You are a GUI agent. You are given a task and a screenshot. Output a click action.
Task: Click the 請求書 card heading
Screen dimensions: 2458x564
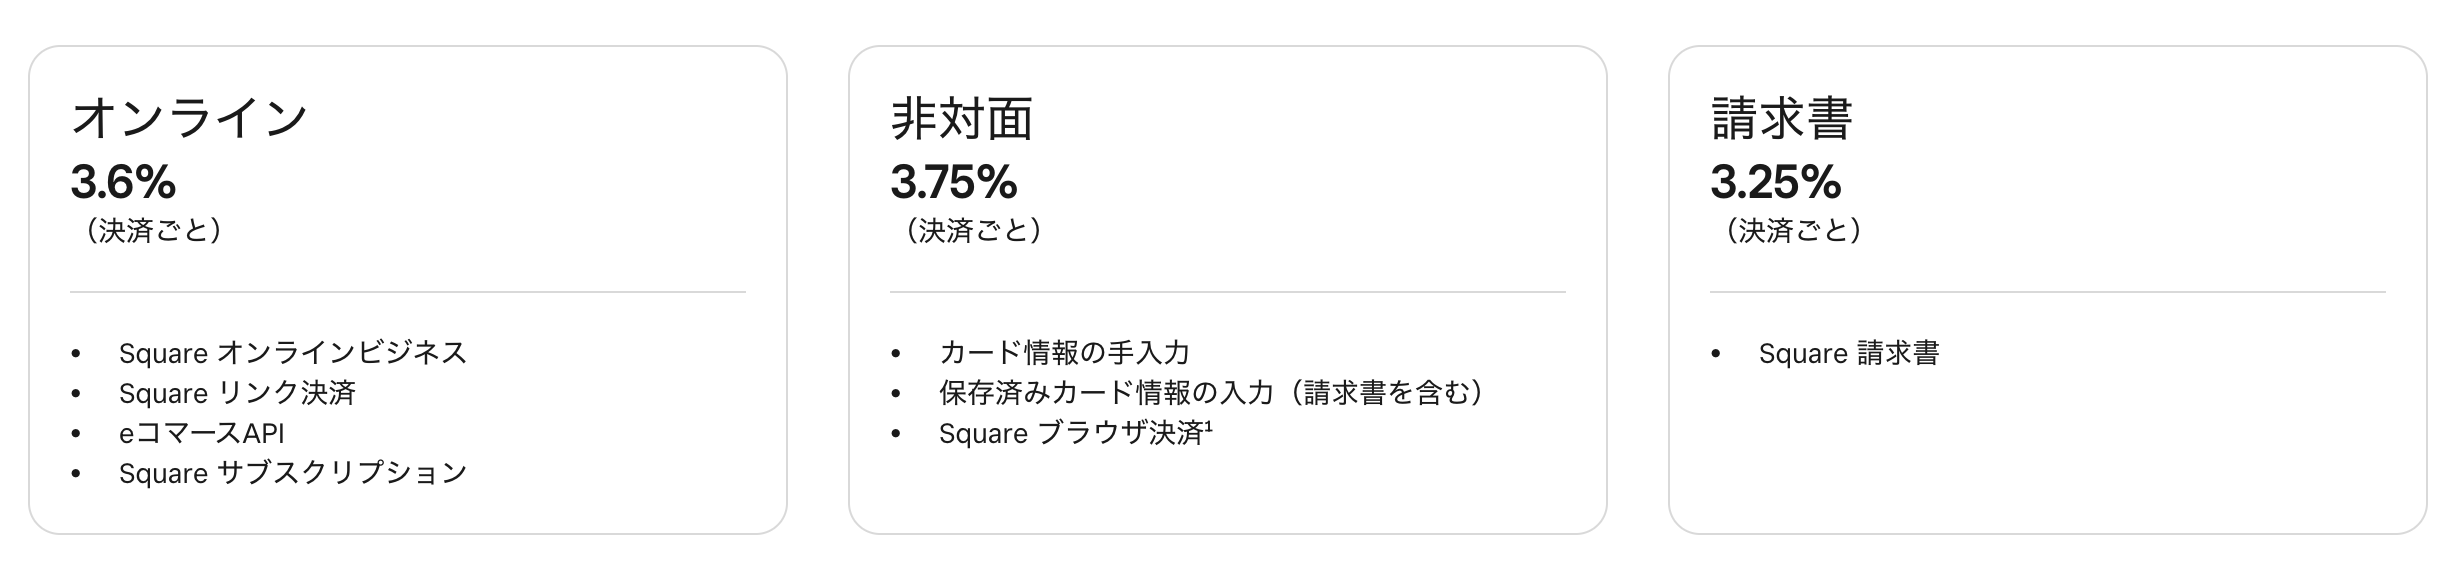(x=1782, y=119)
